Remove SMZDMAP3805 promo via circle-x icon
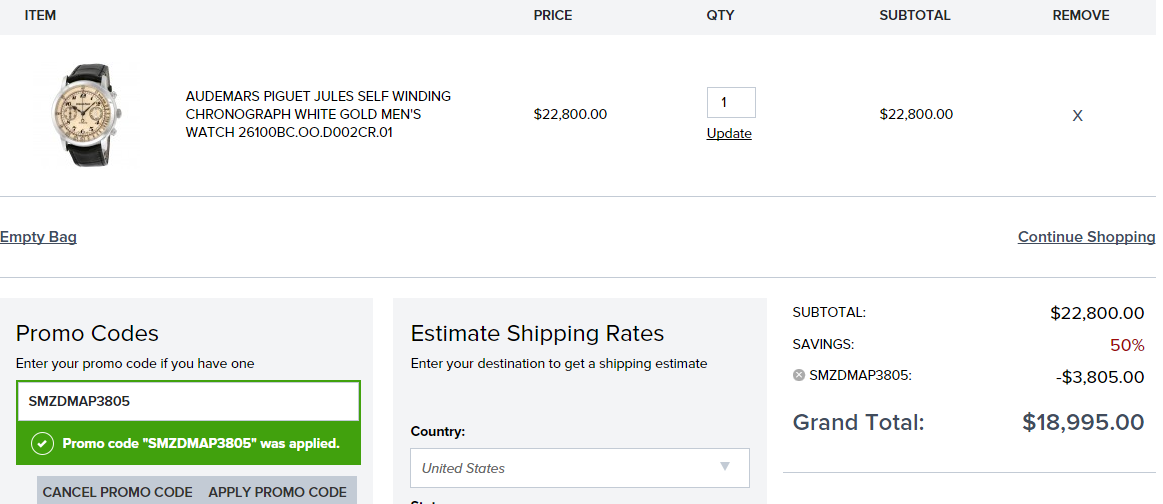The height and width of the screenshot is (504, 1163). click(x=799, y=375)
